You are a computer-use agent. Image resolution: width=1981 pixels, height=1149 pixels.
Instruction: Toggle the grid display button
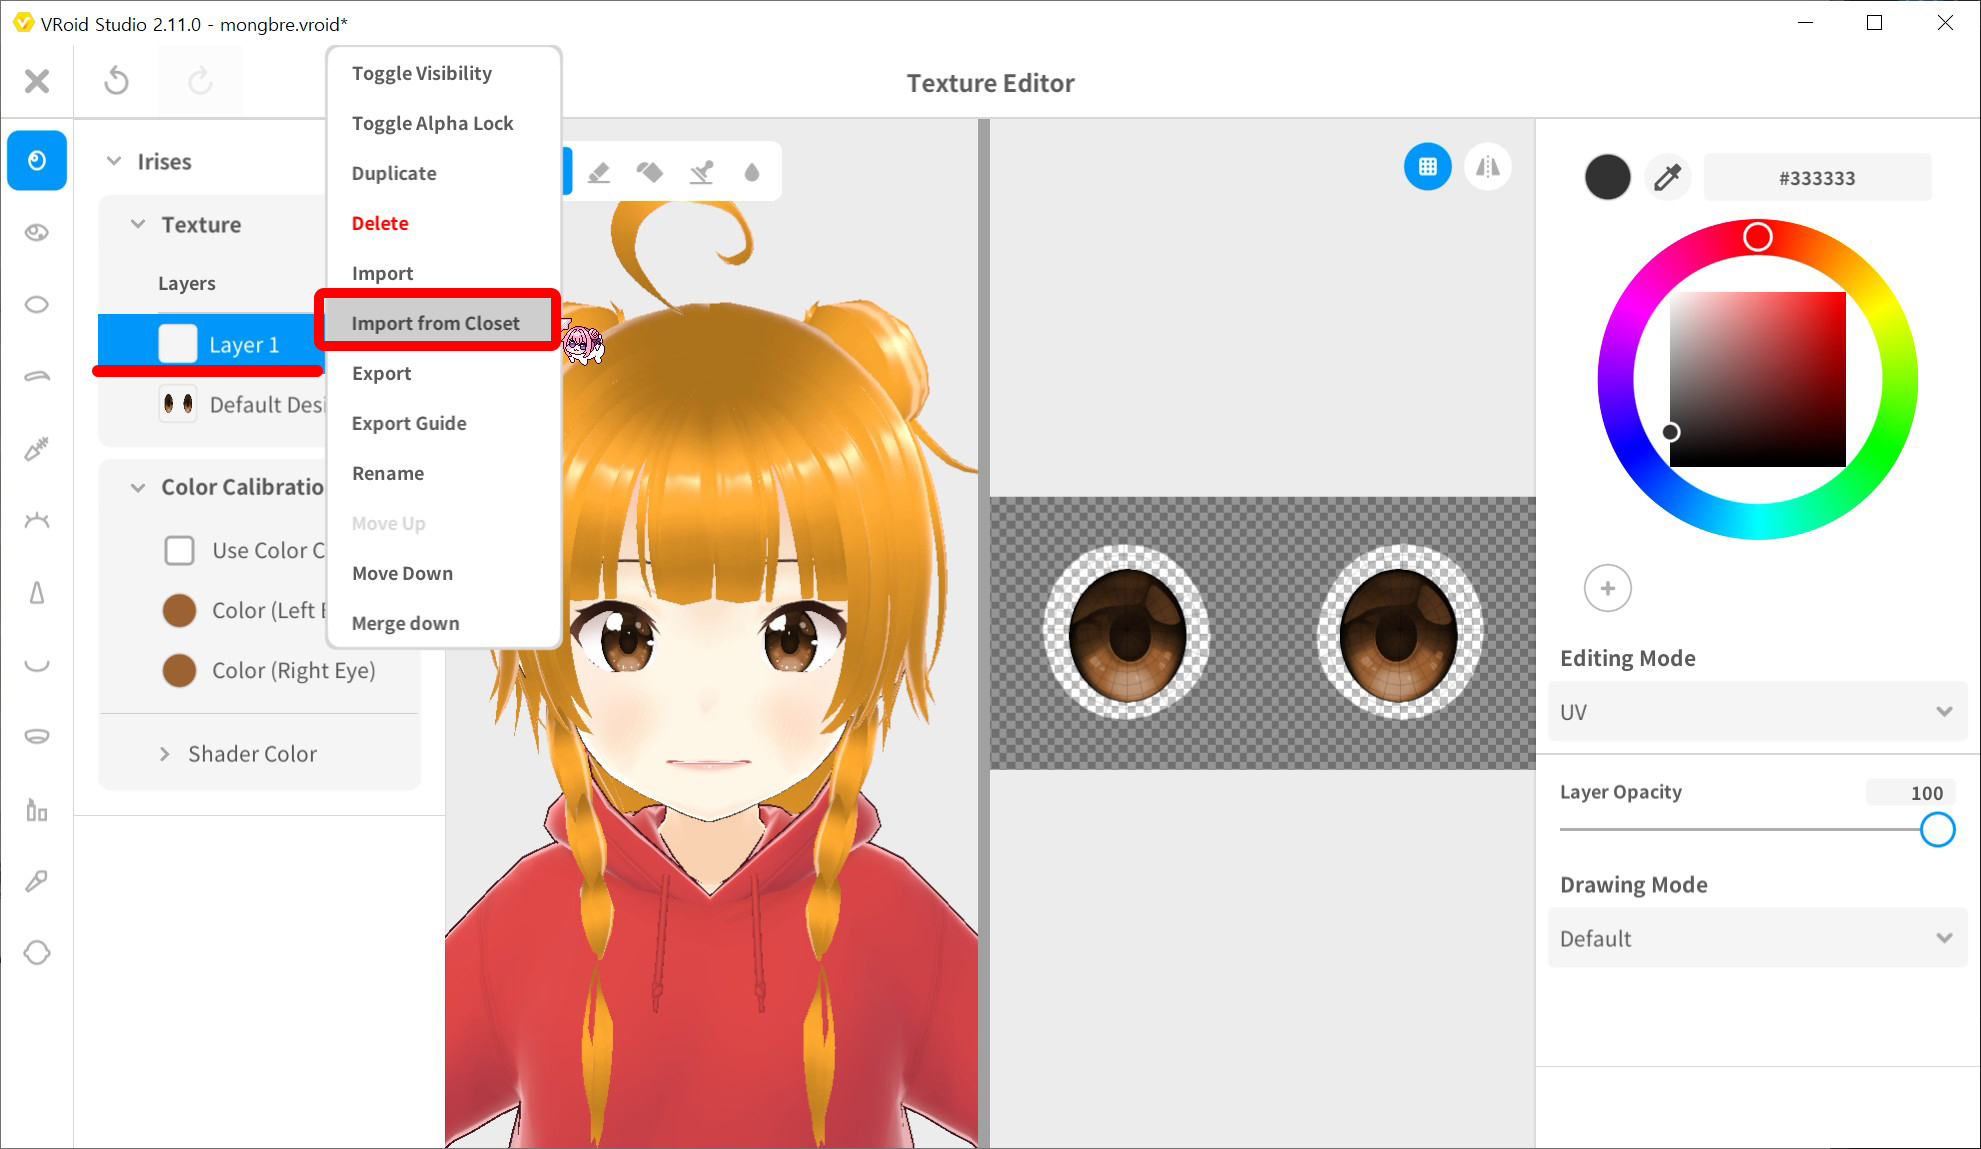pyautogui.click(x=1427, y=167)
